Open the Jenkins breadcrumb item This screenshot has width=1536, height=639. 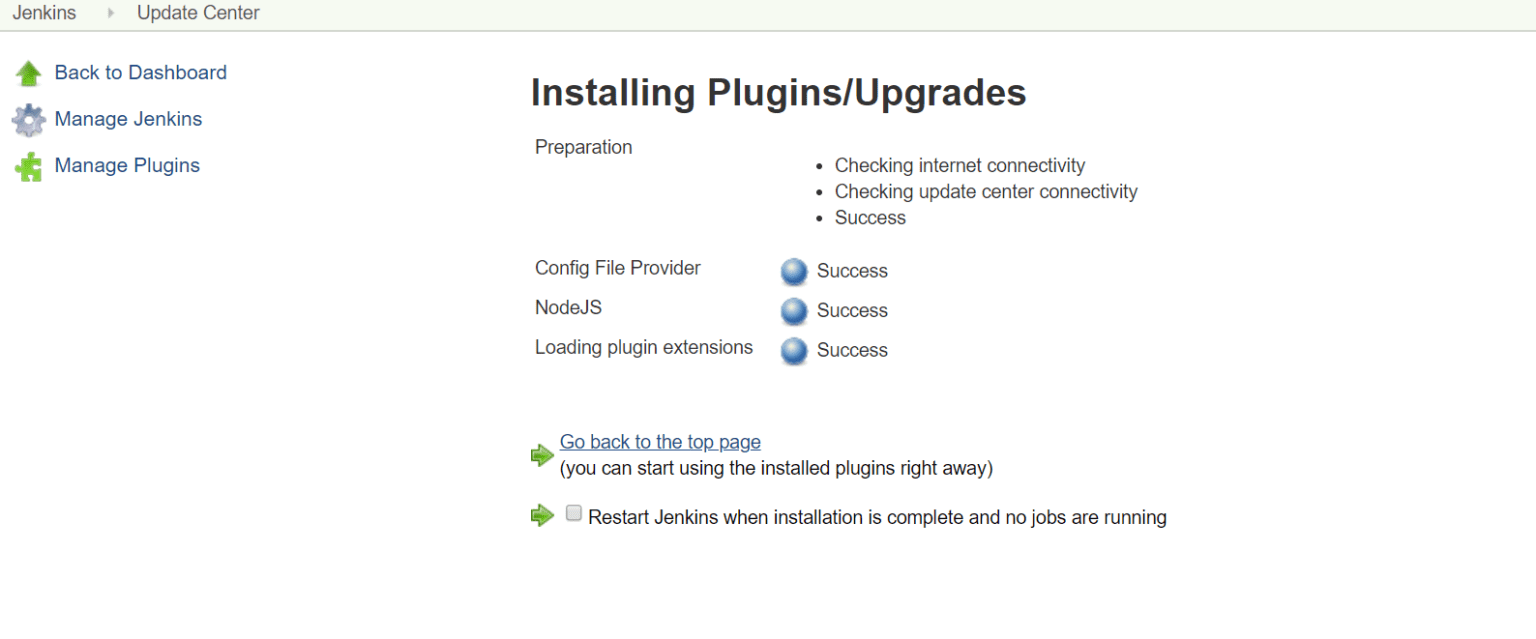coord(44,14)
